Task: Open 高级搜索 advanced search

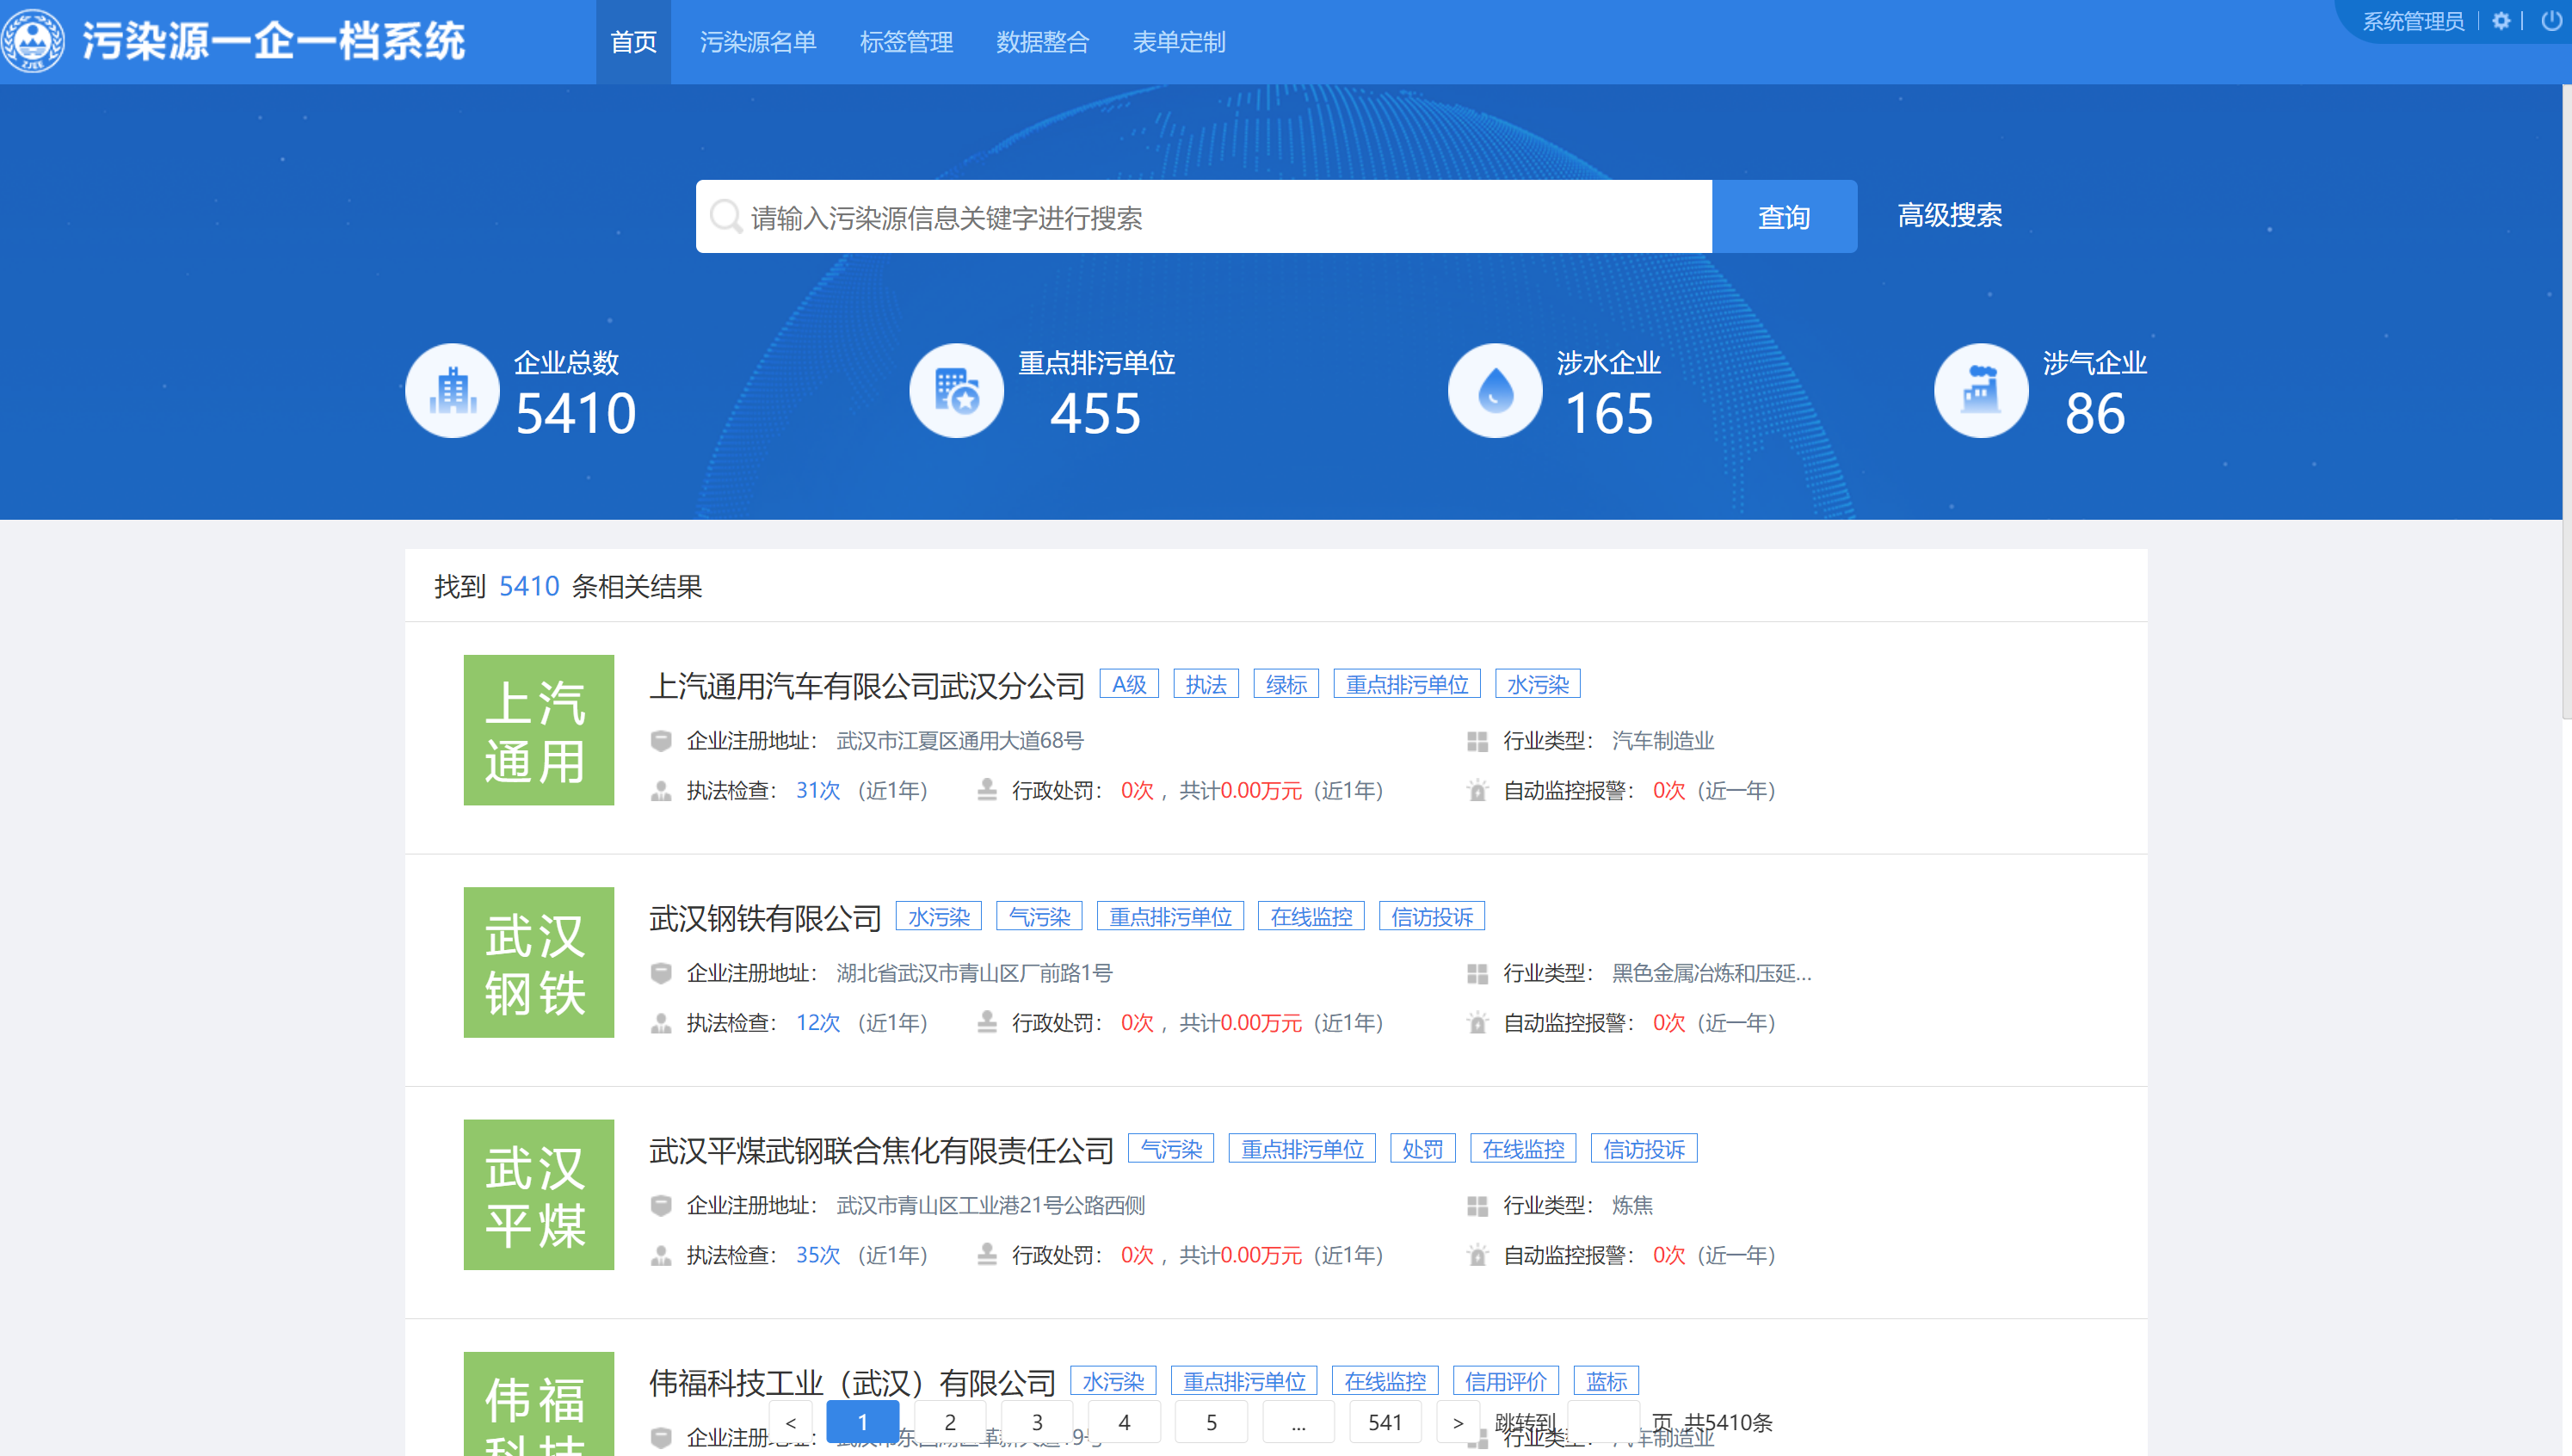Action: tap(1949, 215)
